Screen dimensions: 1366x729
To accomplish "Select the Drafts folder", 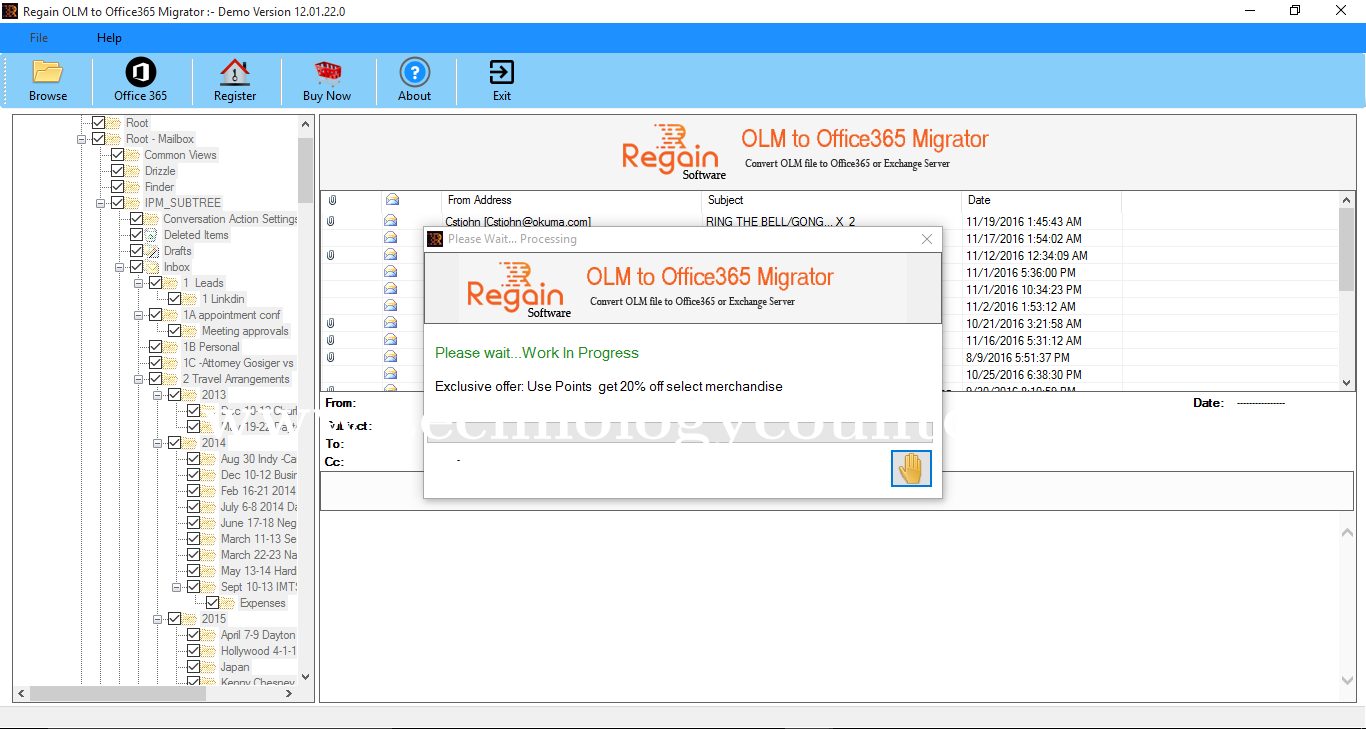I will pos(178,251).
